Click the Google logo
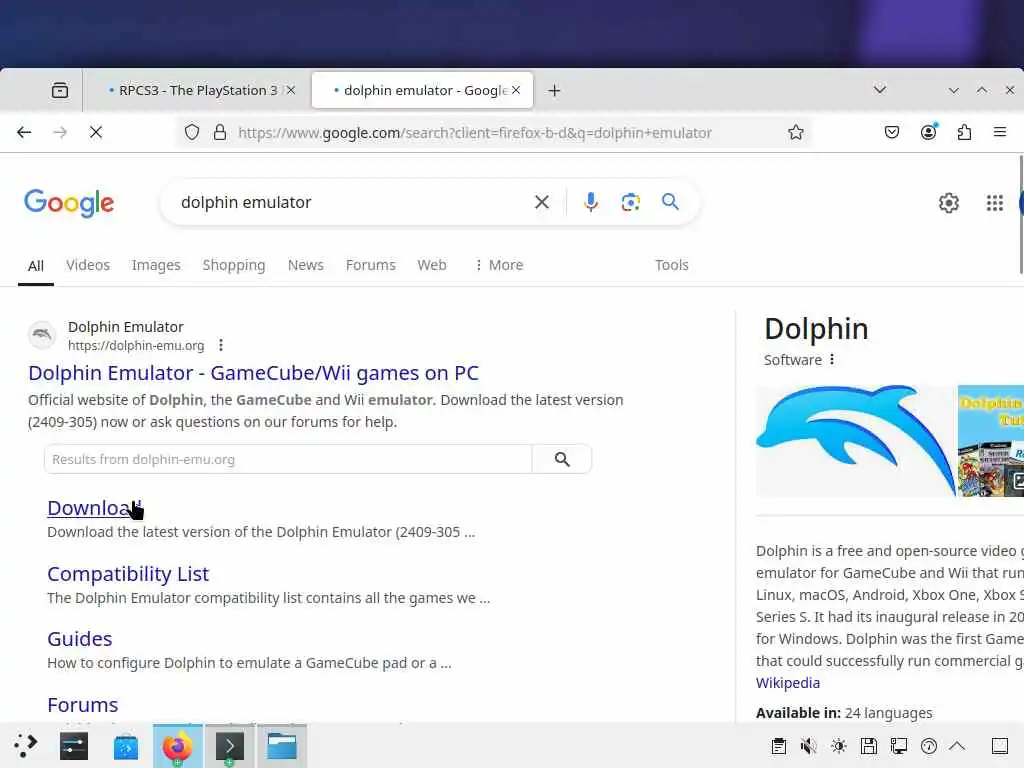This screenshot has width=1024, height=768. coord(69,203)
